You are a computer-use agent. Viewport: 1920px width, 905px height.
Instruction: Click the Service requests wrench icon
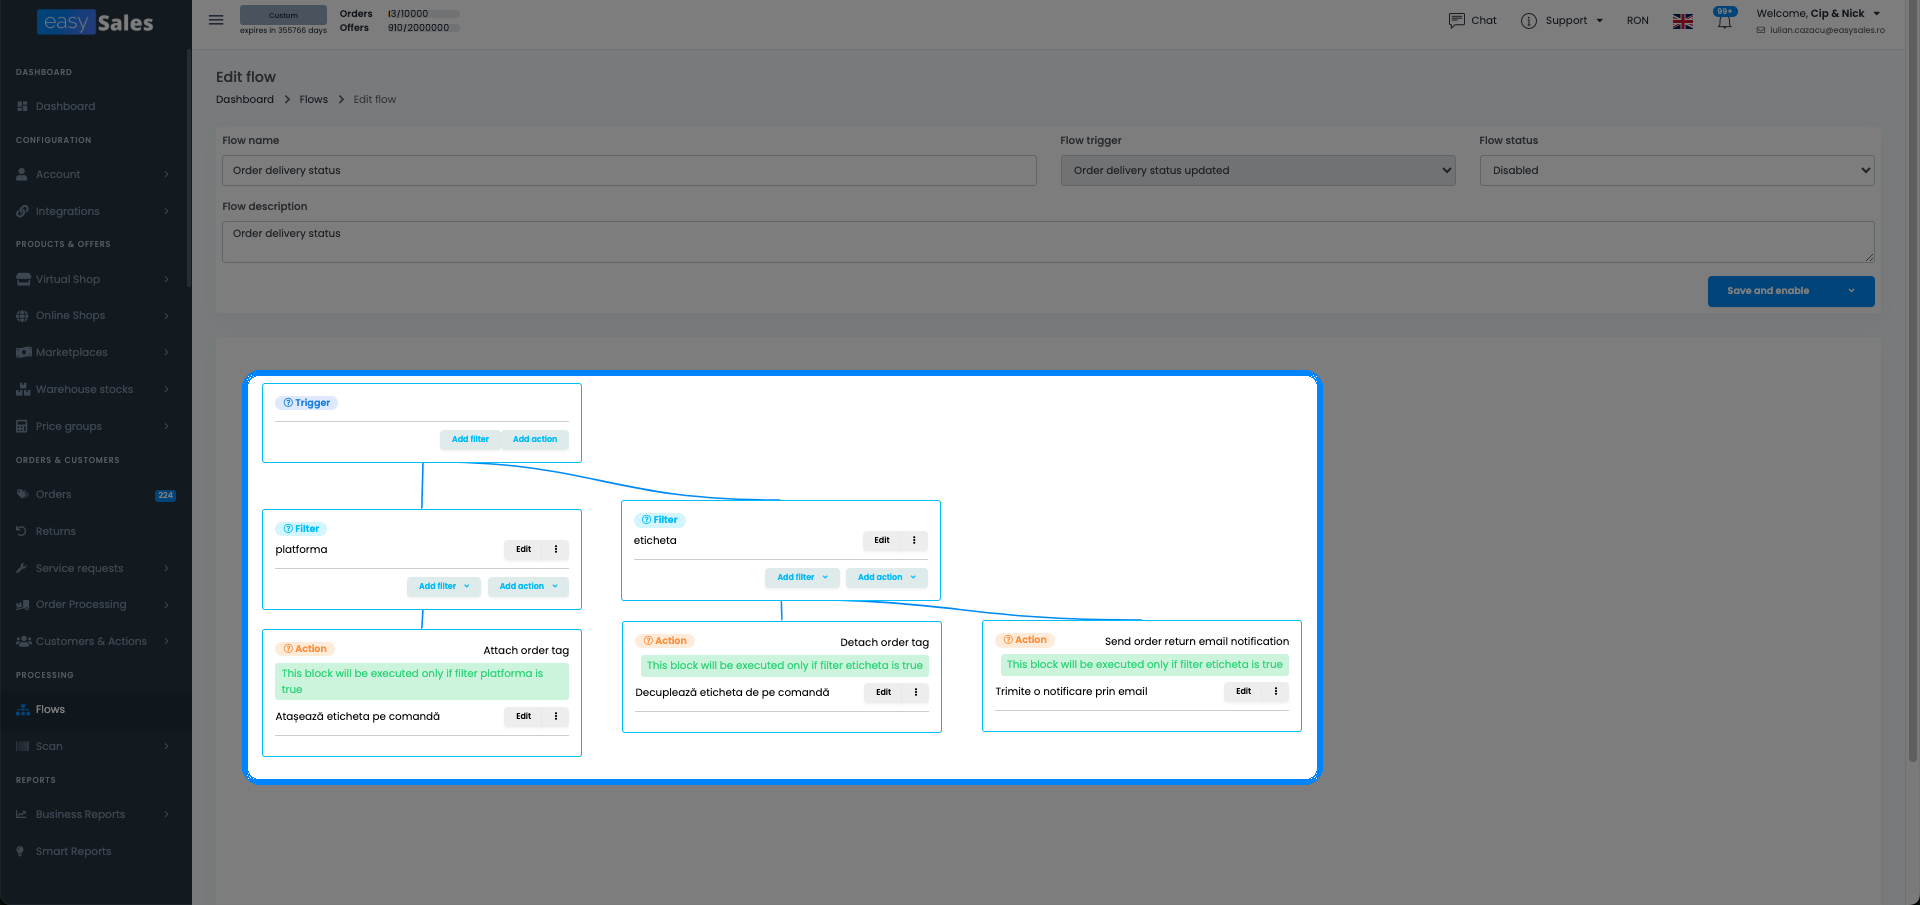[22, 568]
